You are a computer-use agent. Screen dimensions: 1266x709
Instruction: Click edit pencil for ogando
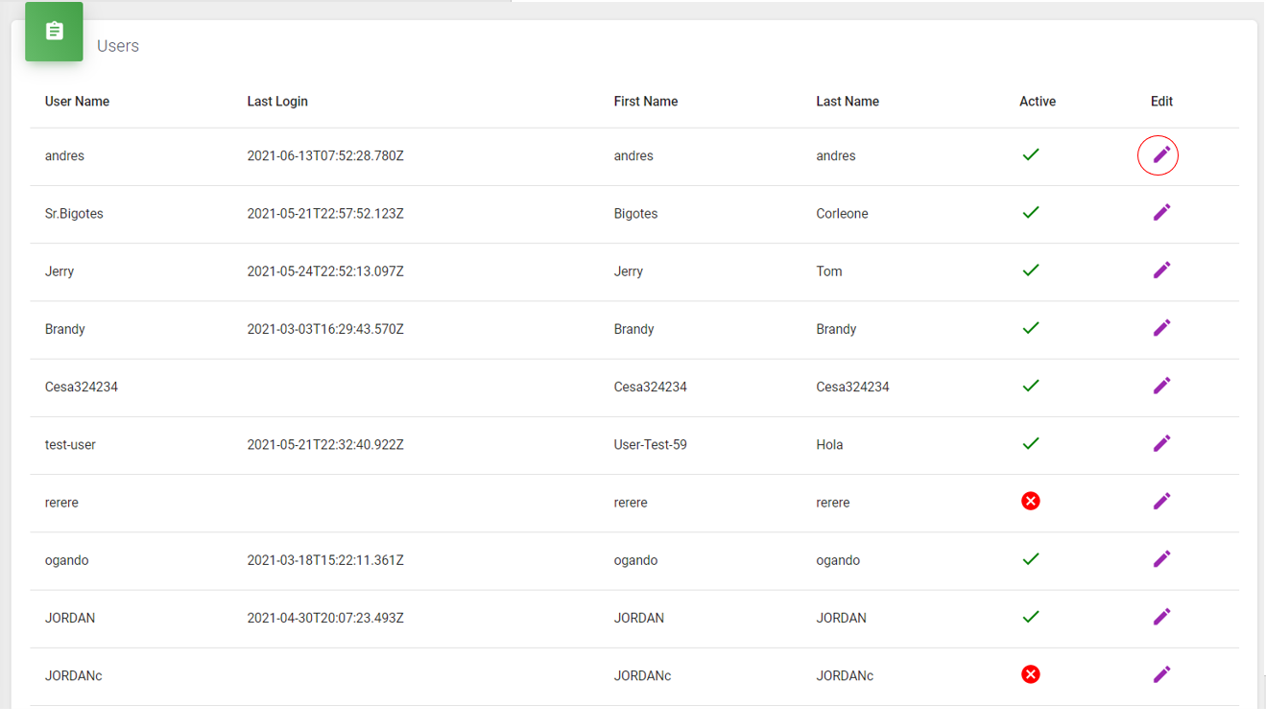pyautogui.click(x=1160, y=559)
